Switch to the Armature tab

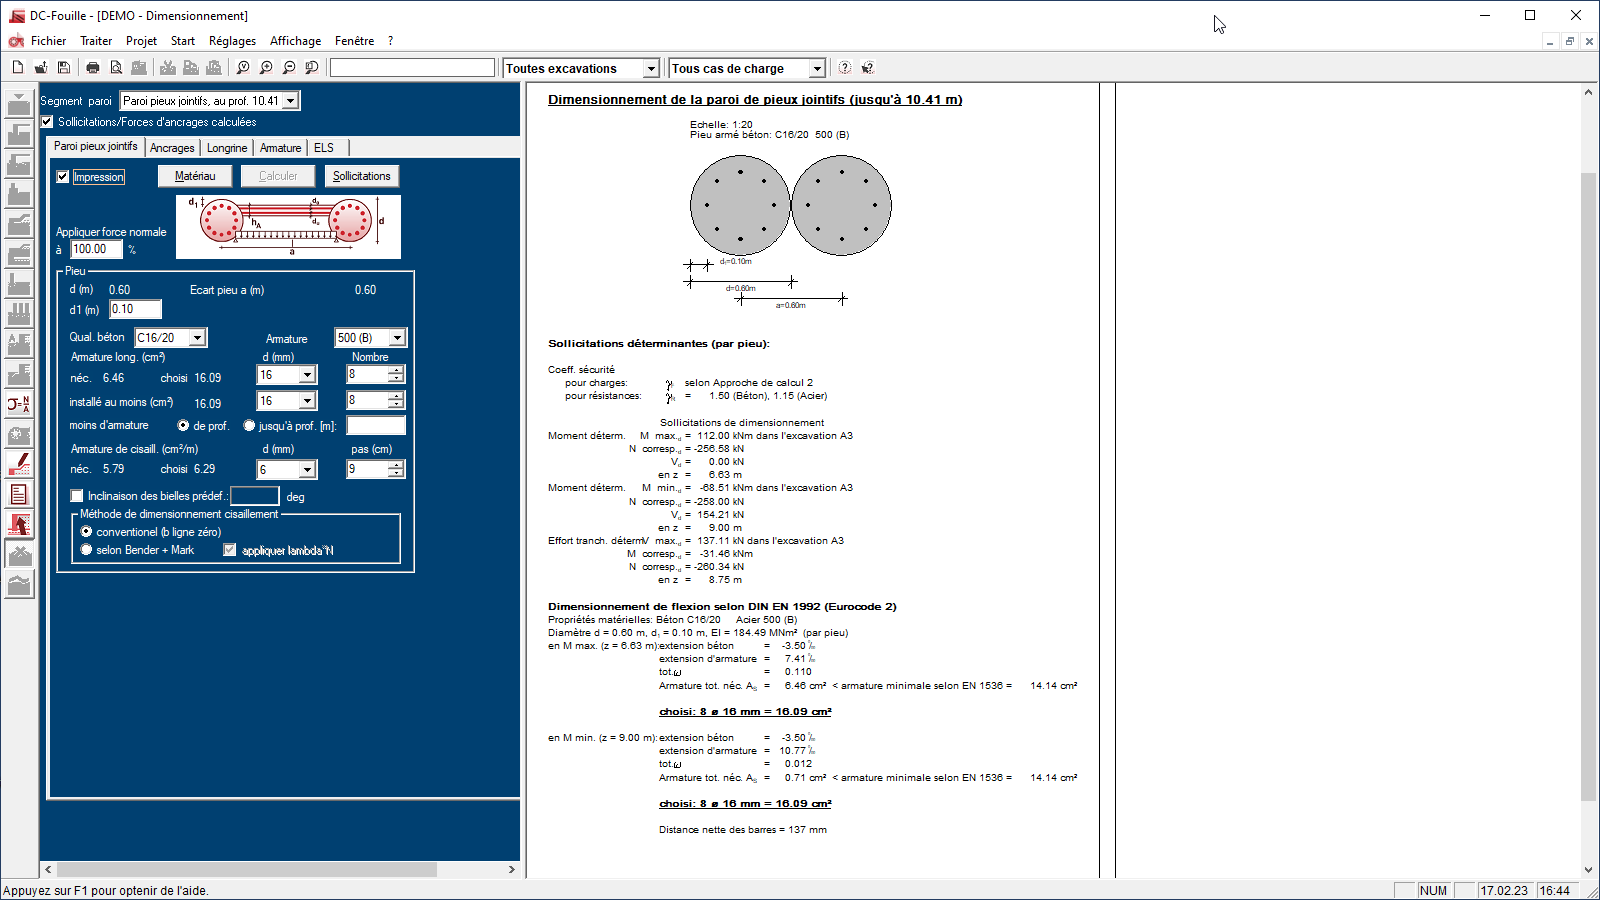[x=280, y=148]
